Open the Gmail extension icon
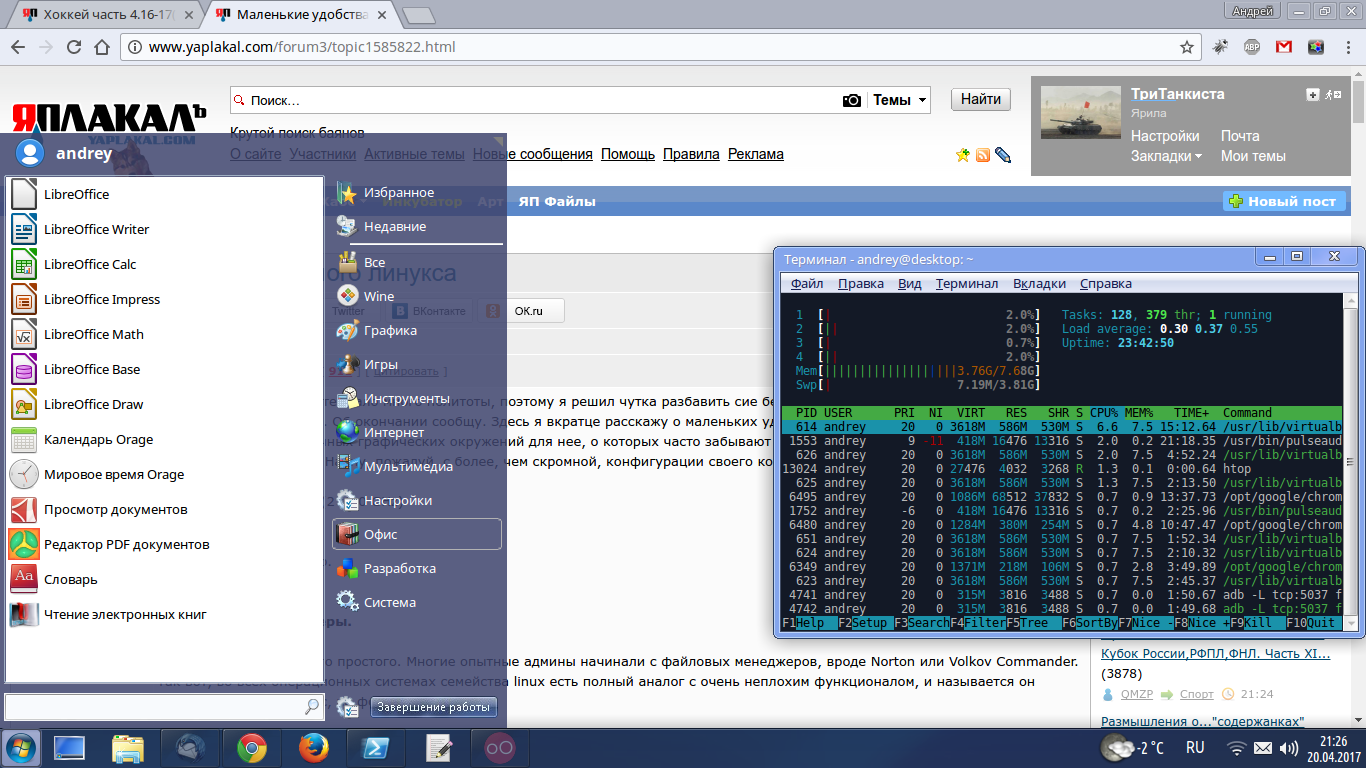 coord(1283,47)
